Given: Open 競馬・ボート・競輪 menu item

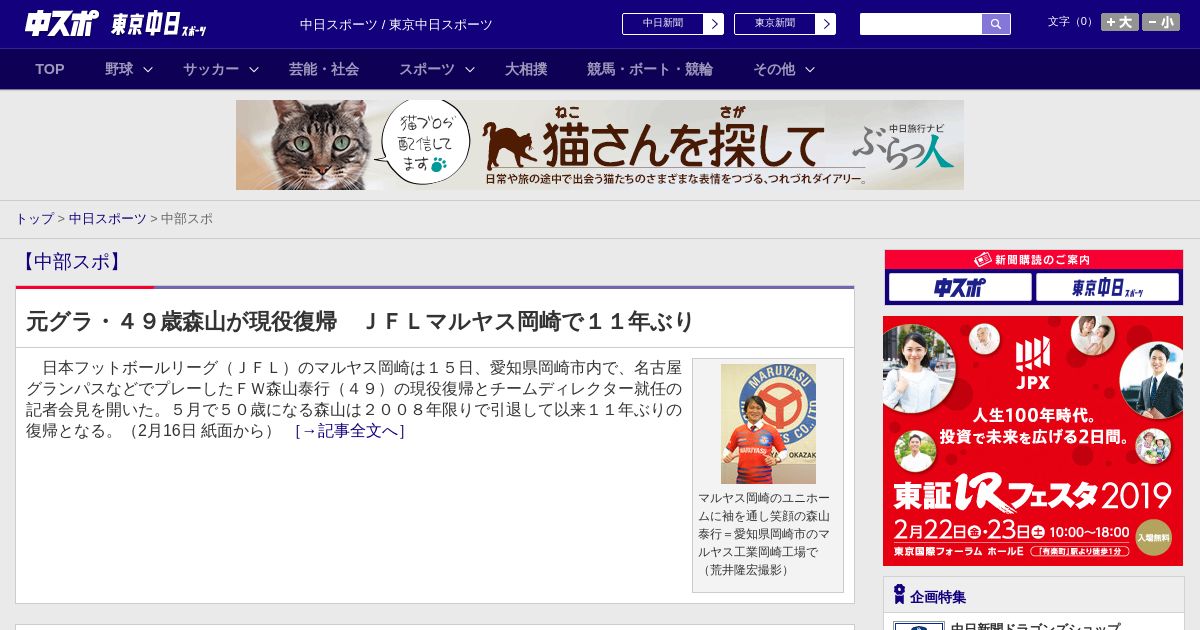Looking at the screenshot, I should tap(650, 69).
